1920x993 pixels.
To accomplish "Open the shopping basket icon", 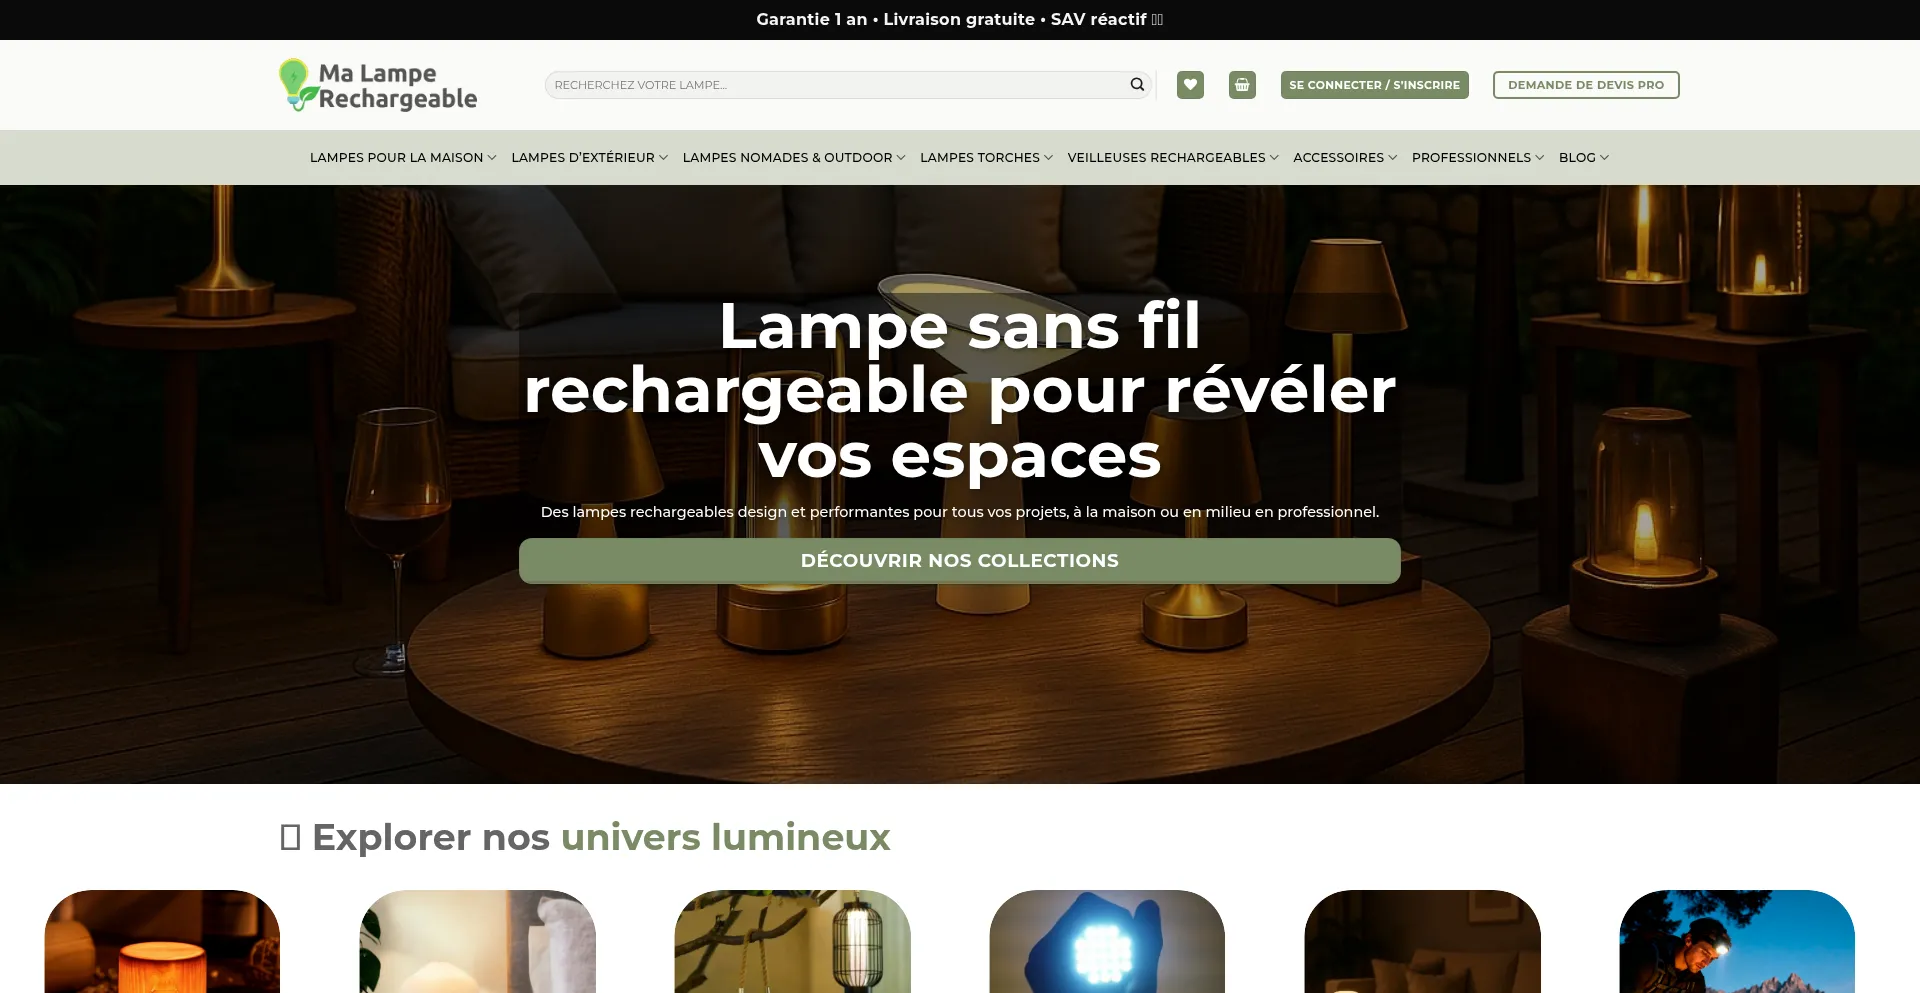I will pyautogui.click(x=1242, y=85).
